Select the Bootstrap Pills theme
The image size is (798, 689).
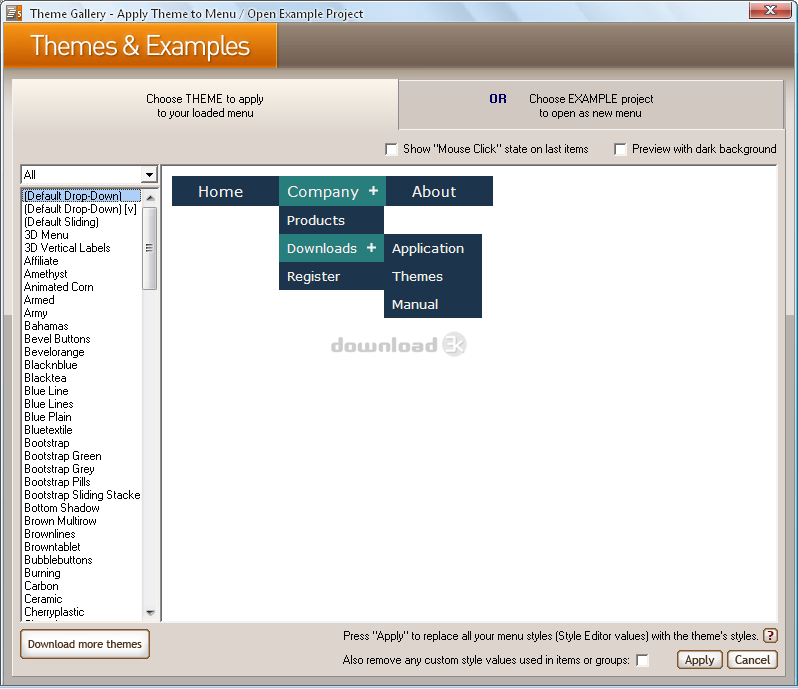[57, 482]
